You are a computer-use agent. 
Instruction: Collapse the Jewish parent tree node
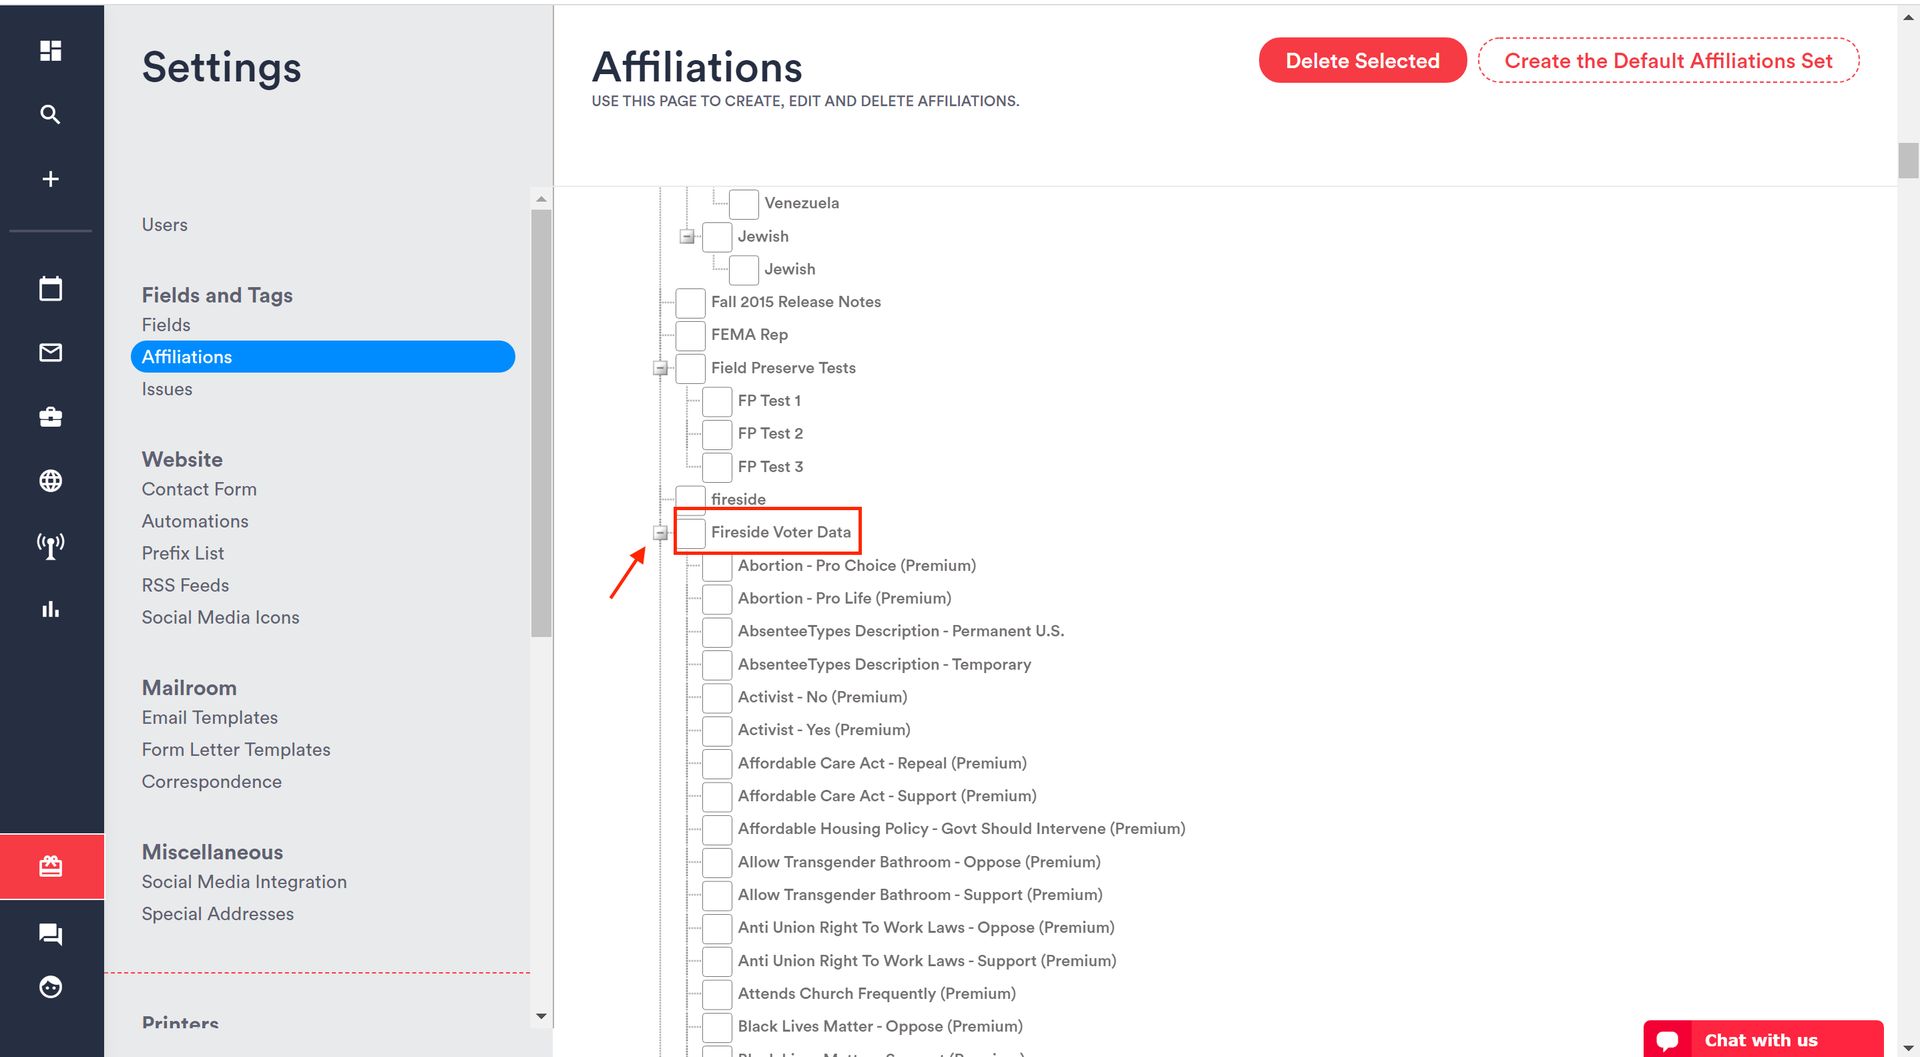pyautogui.click(x=687, y=237)
